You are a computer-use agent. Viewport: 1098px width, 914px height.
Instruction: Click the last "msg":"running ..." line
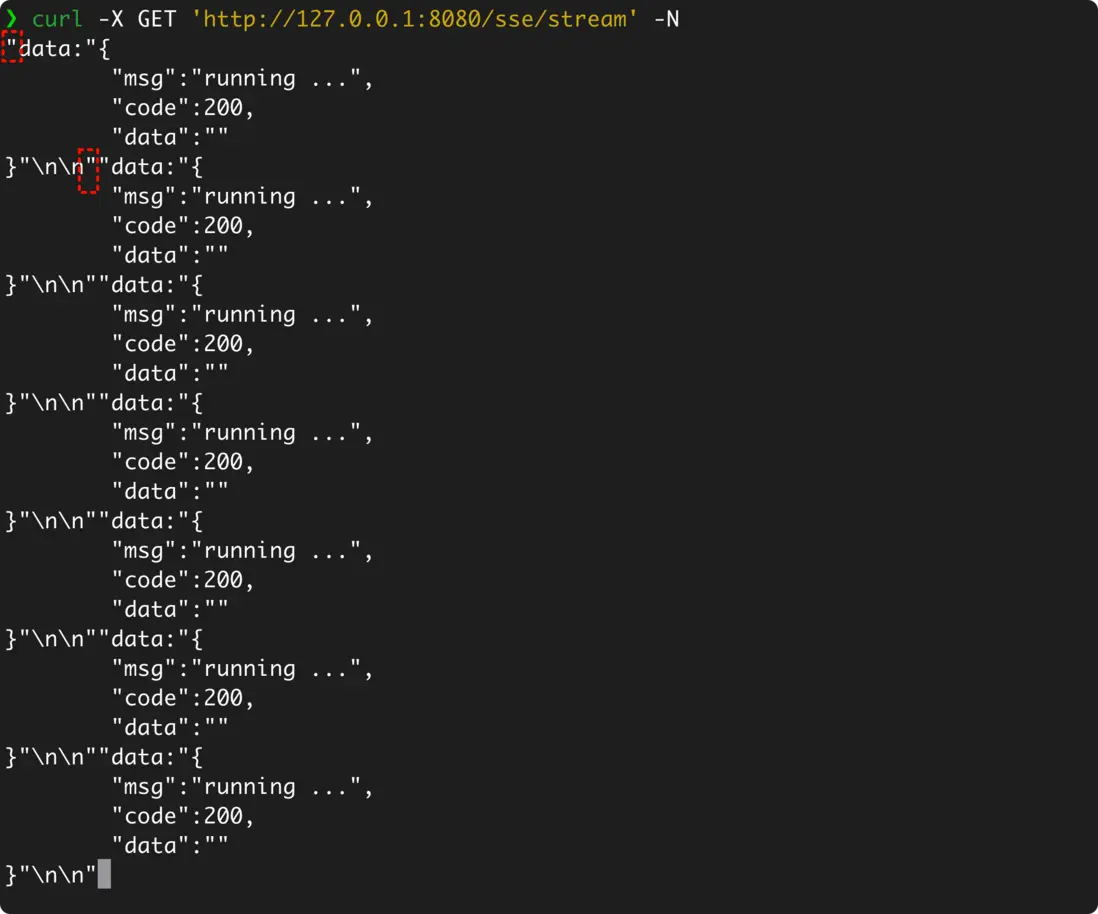[242, 787]
